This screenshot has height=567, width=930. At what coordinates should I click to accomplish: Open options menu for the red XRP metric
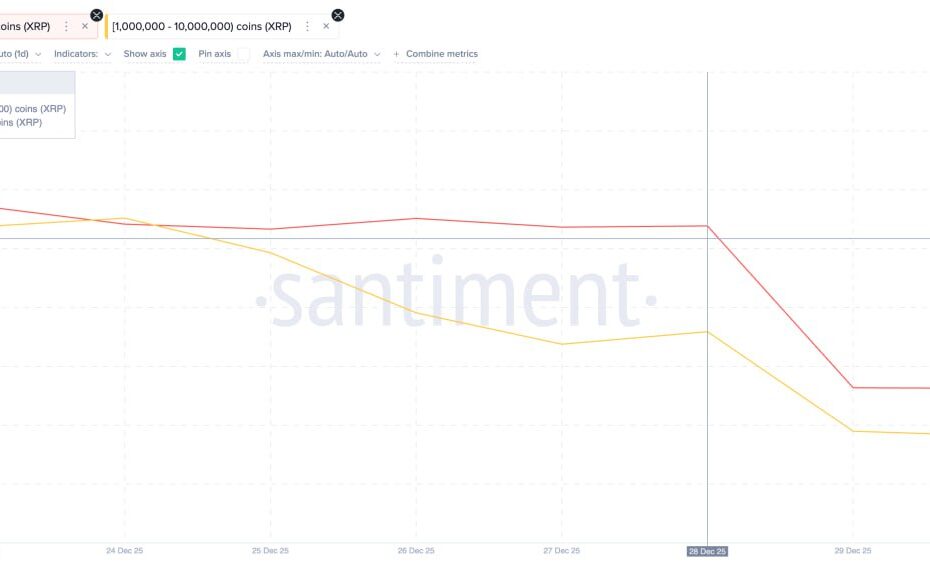(66, 26)
